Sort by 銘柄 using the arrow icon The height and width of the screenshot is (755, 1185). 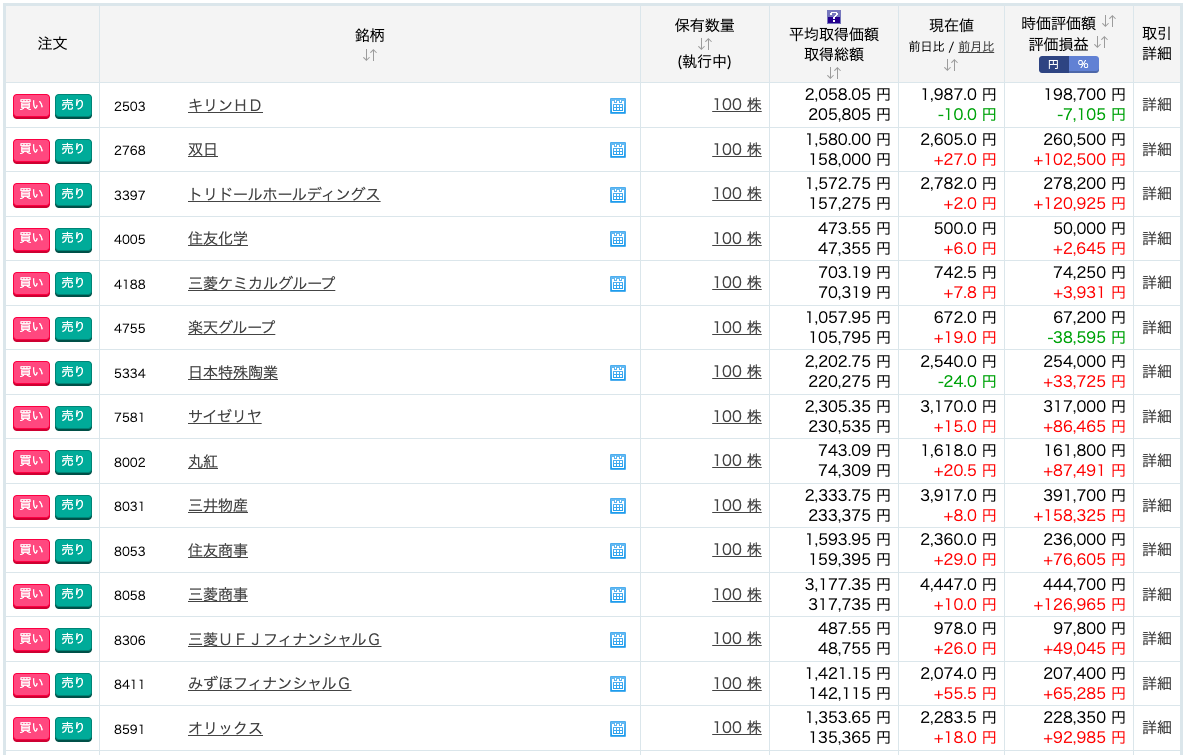(369, 55)
